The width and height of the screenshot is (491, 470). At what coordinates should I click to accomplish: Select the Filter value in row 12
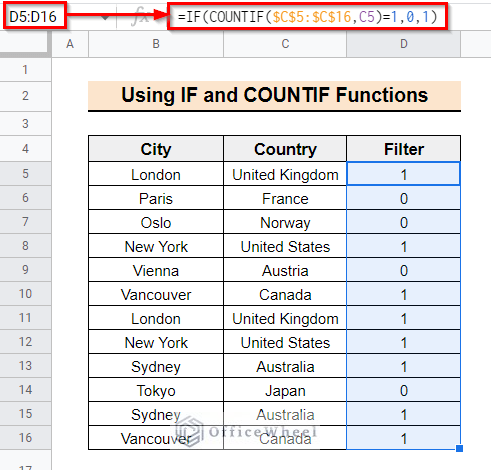click(x=403, y=342)
